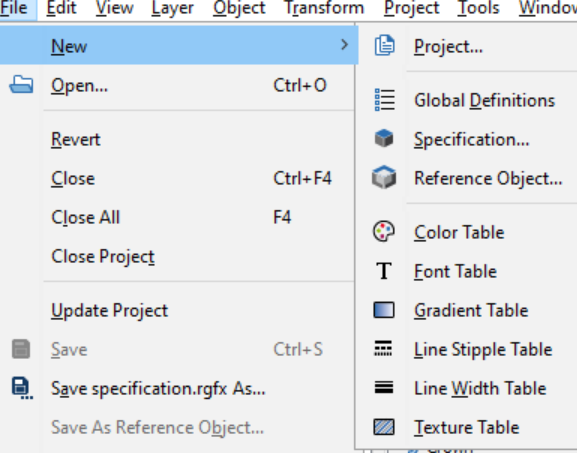Click the Reference Object cube icon
Viewport: 577px width, 453px height.
[384, 177]
